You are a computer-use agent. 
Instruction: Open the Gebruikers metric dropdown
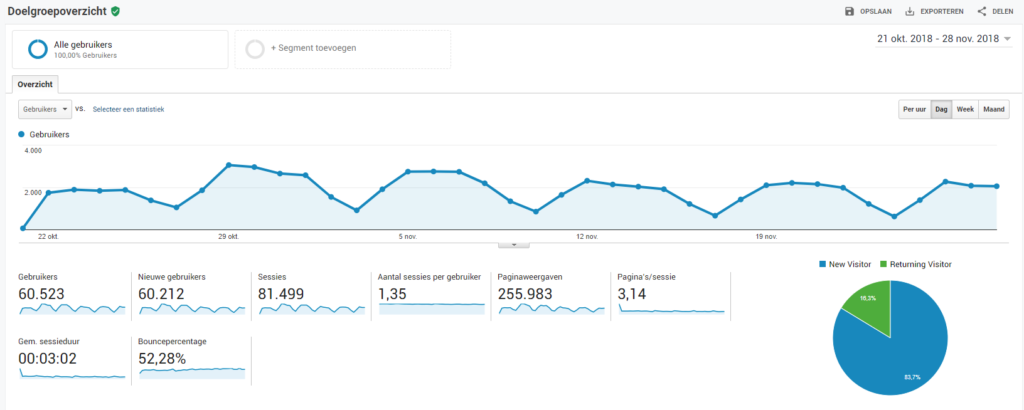pyautogui.click(x=45, y=109)
